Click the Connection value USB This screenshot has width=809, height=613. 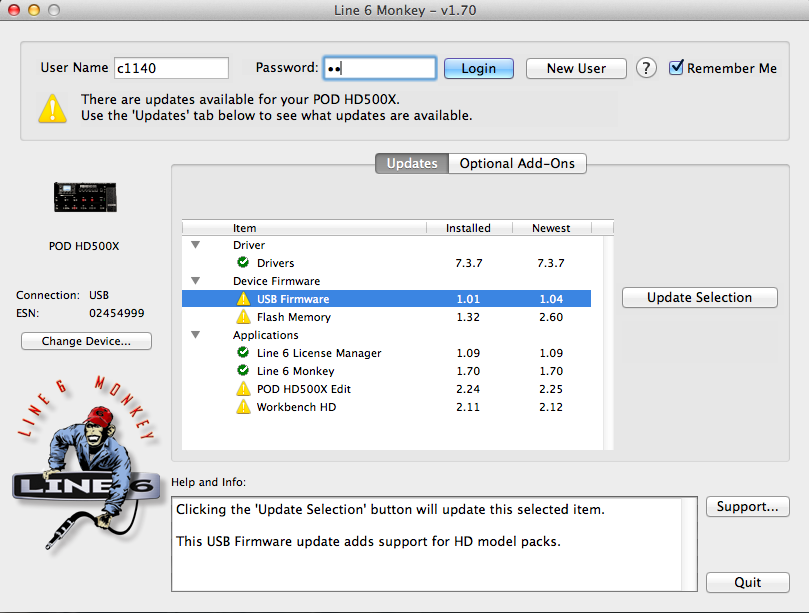(x=99, y=295)
